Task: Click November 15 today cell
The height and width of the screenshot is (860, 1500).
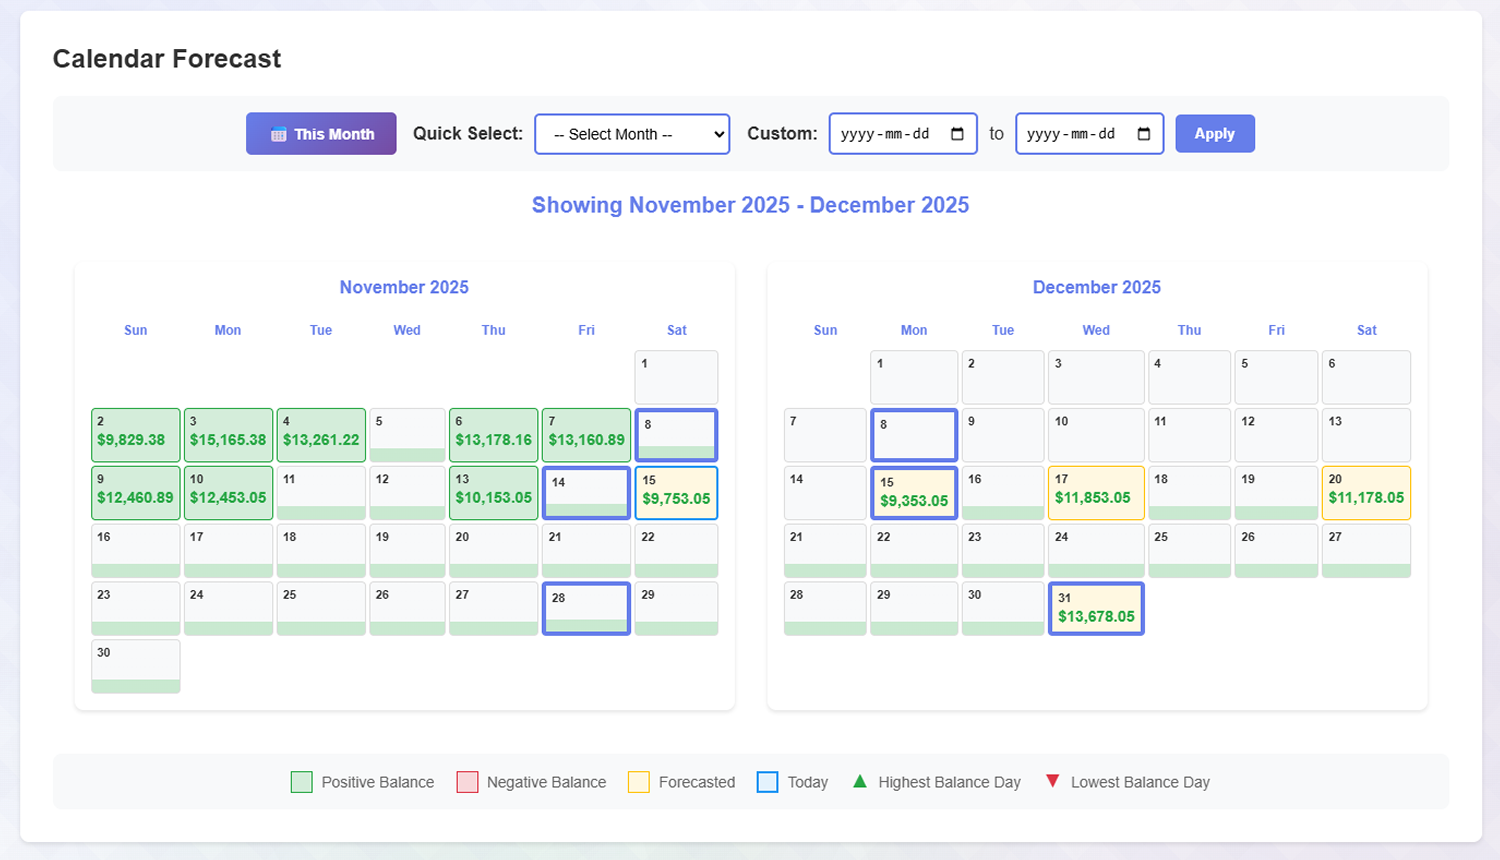Action: coord(676,493)
